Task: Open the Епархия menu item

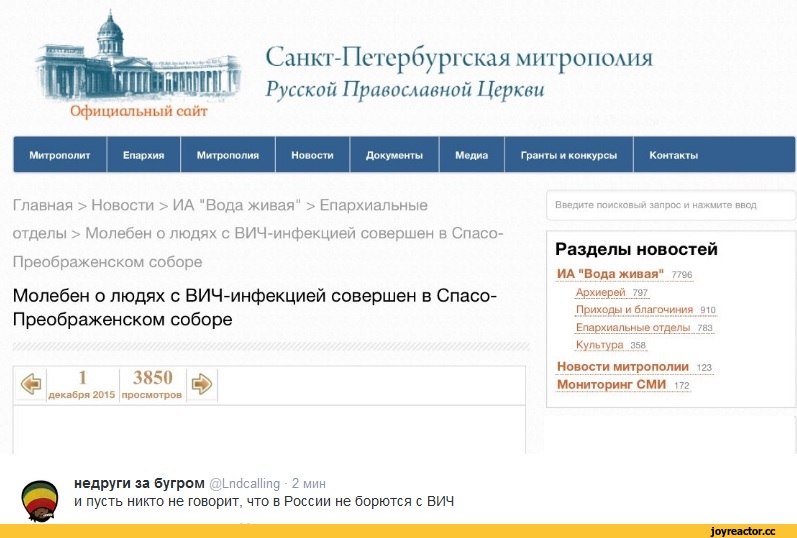Action: tap(144, 155)
